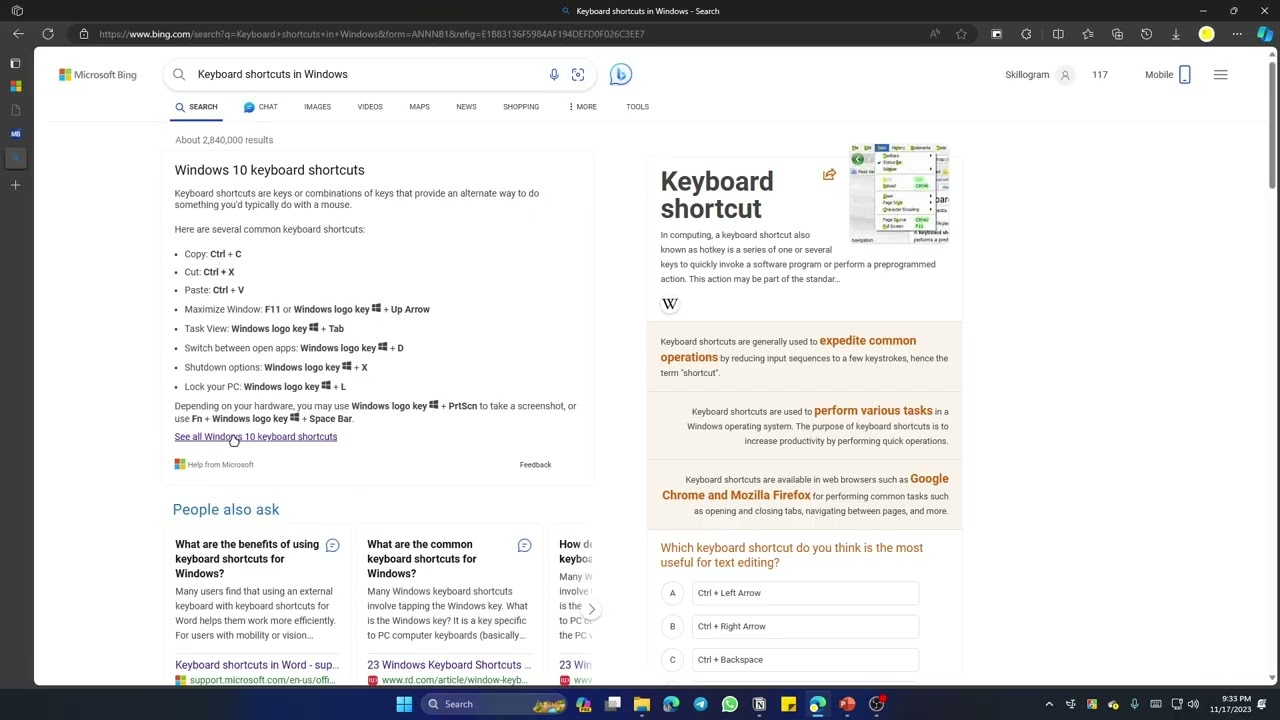Open the keyboard shortcut menu thumbnail image
The image size is (1280, 720).
point(899,194)
